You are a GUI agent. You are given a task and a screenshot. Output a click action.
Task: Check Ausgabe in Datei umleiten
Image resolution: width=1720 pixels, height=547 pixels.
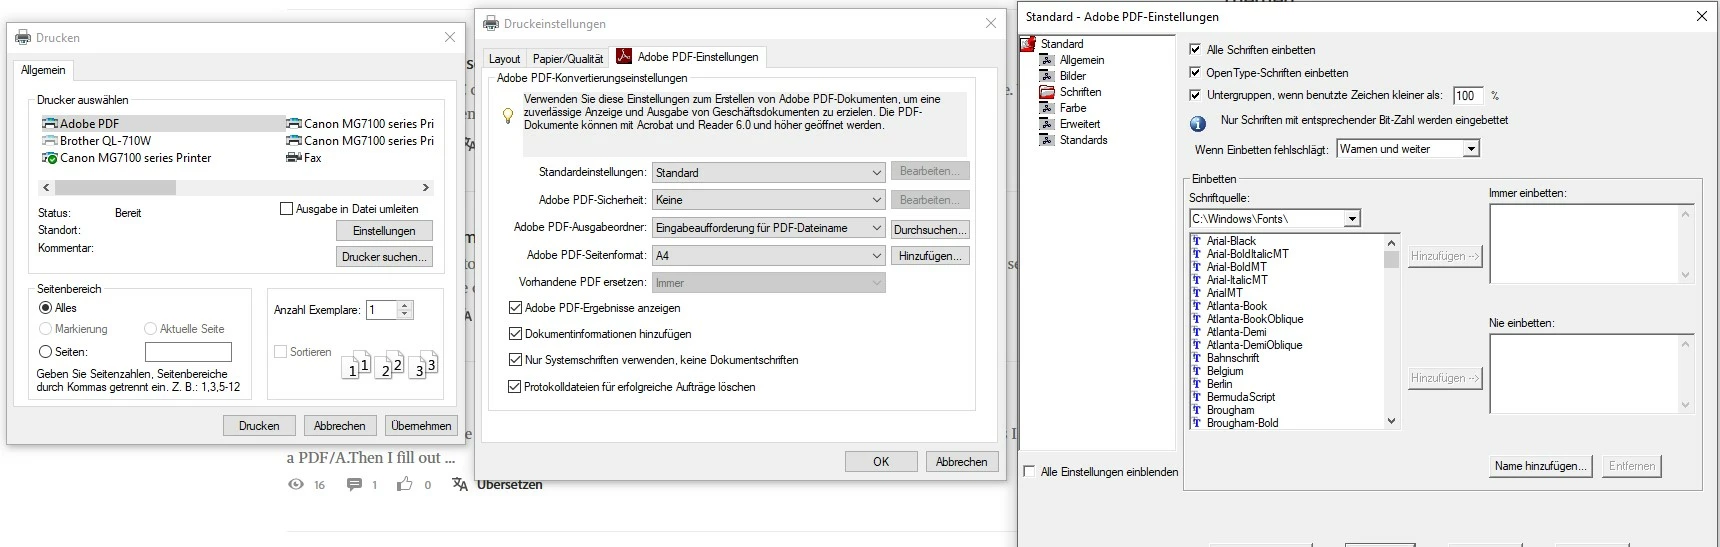coord(287,209)
